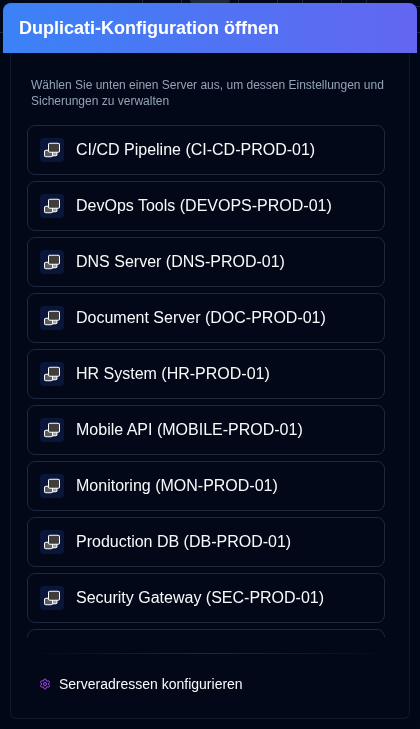The image size is (420, 729).
Task: Choose DNS Server (DNS-PROD-01)
Action: point(206,262)
